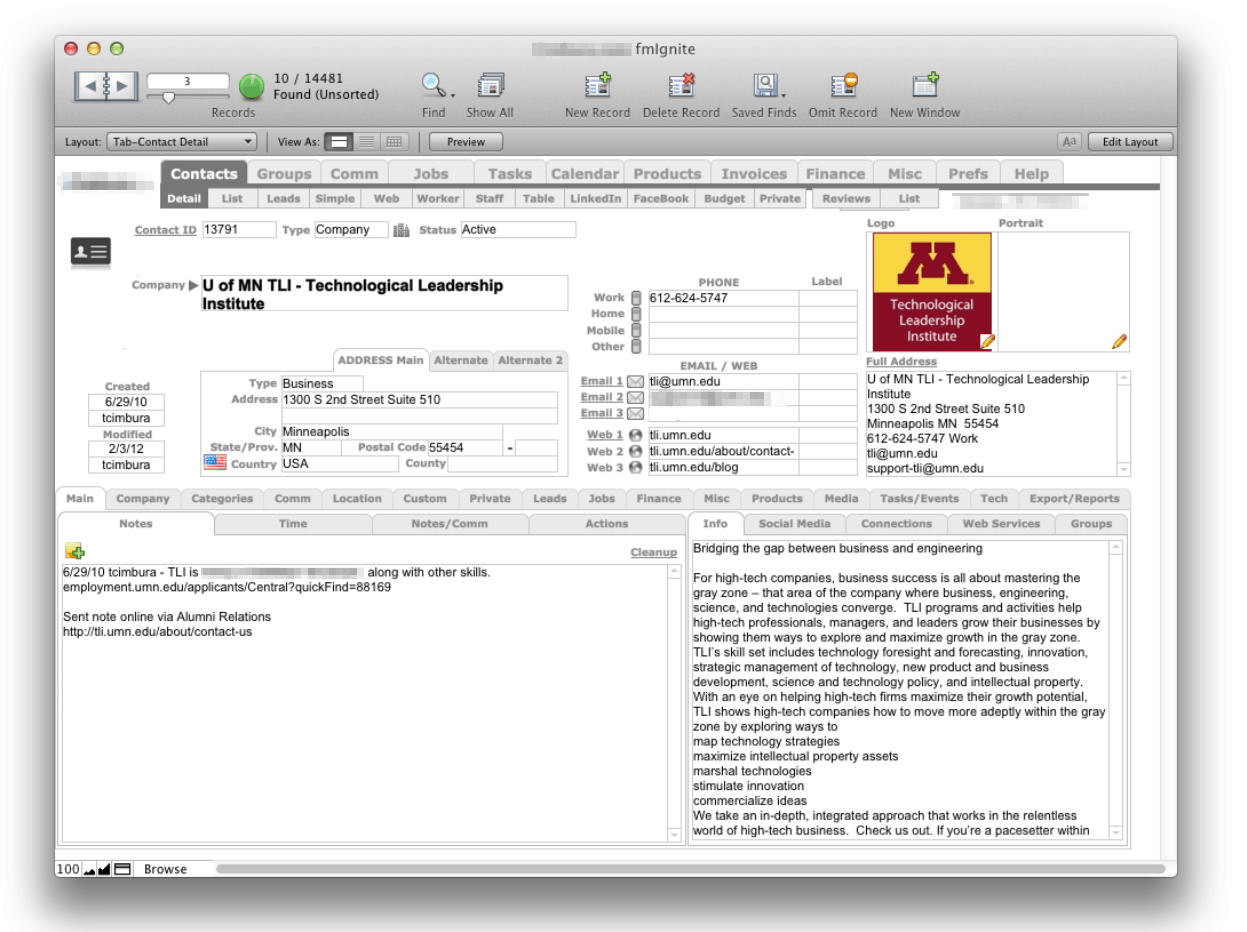Switch View As to table view
The image size is (1247, 932).
pyautogui.click(x=395, y=142)
